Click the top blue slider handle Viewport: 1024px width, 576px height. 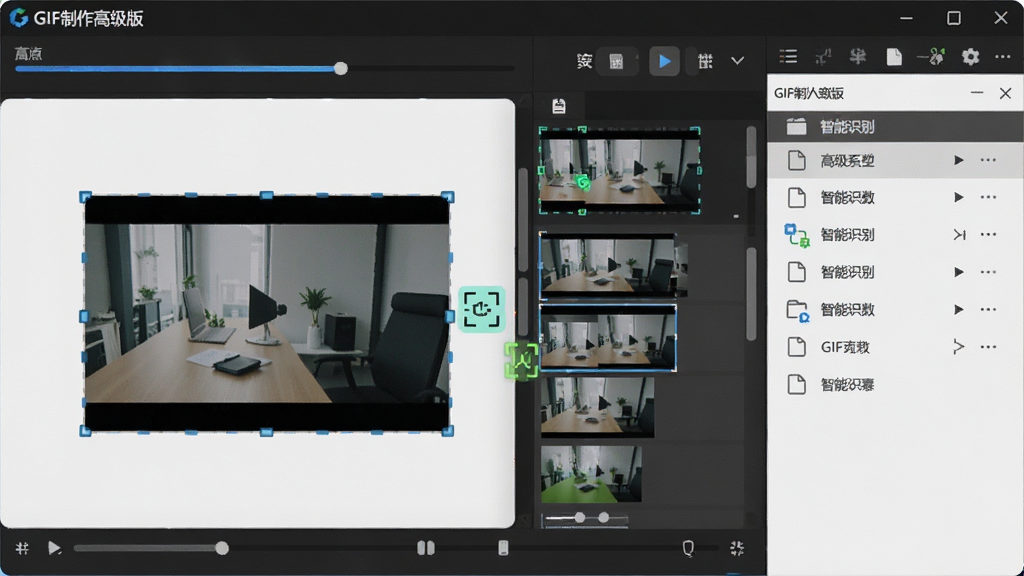pyautogui.click(x=340, y=69)
